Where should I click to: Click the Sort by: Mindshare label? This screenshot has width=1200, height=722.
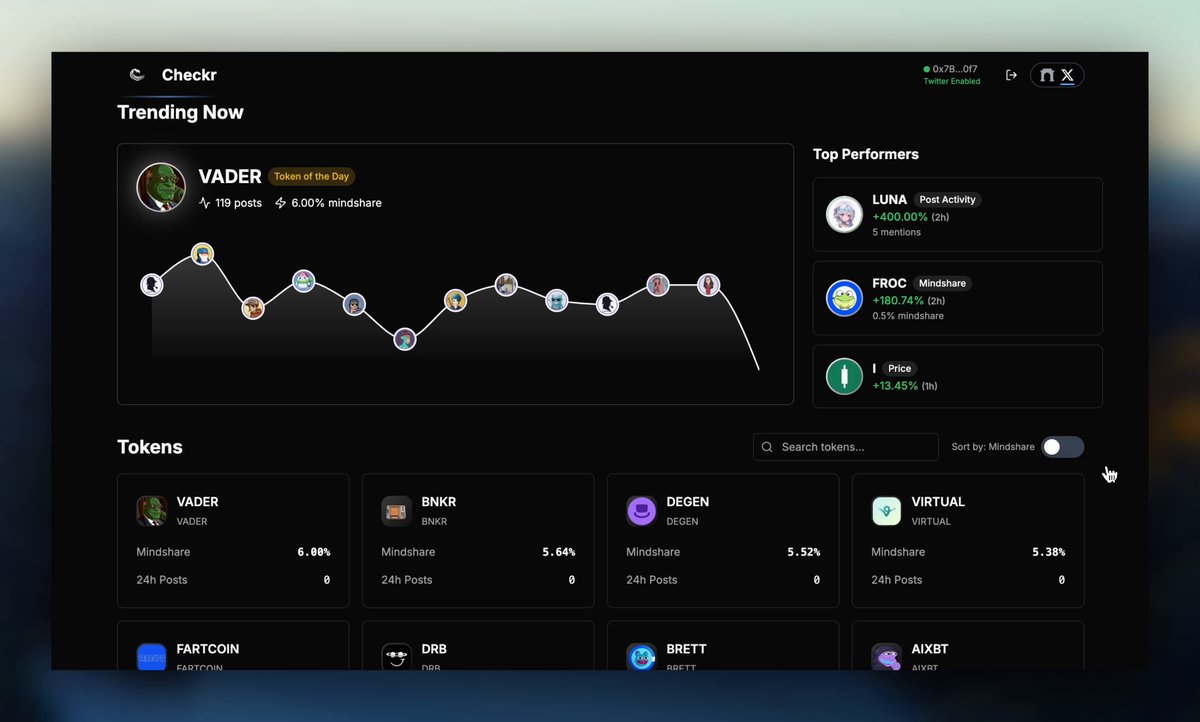click(x=993, y=447)
